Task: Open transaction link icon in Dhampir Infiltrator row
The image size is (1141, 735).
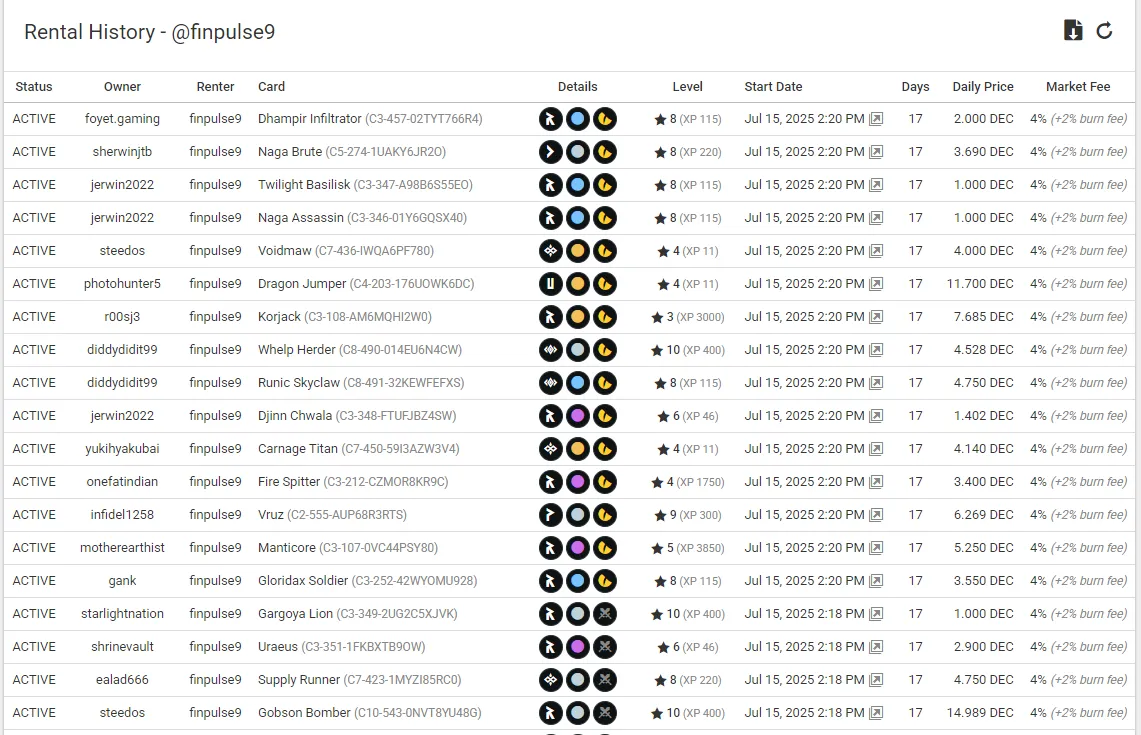Action: (x=876, y=119)
